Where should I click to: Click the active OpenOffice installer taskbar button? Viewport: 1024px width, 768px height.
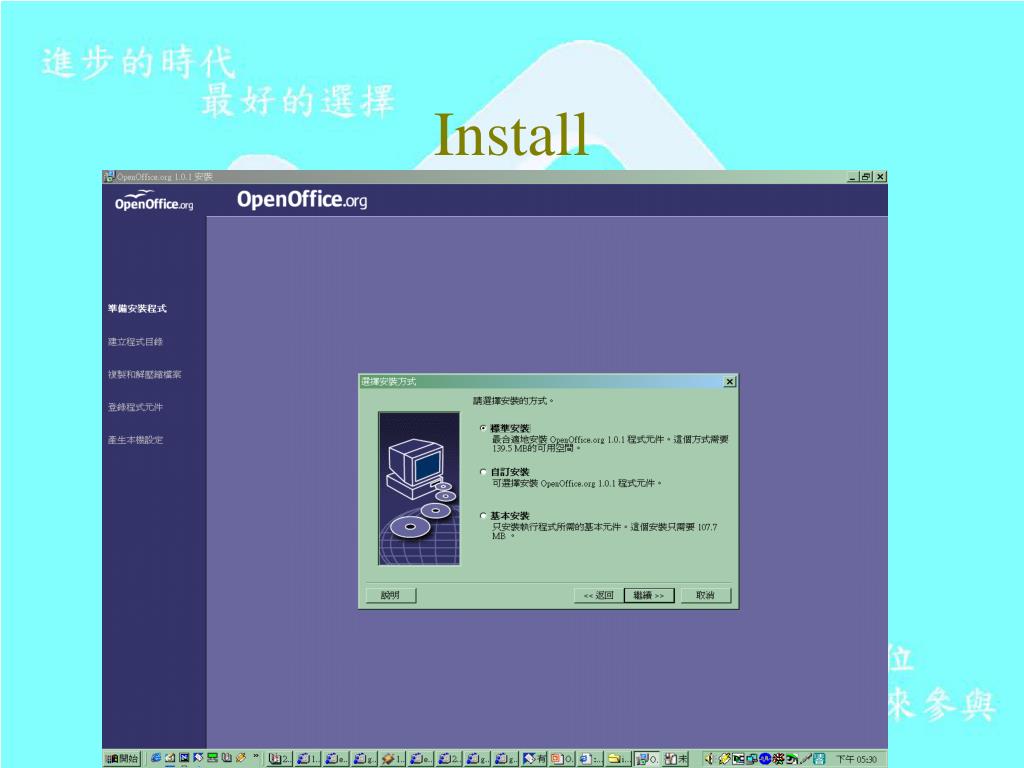click(647, 758)
